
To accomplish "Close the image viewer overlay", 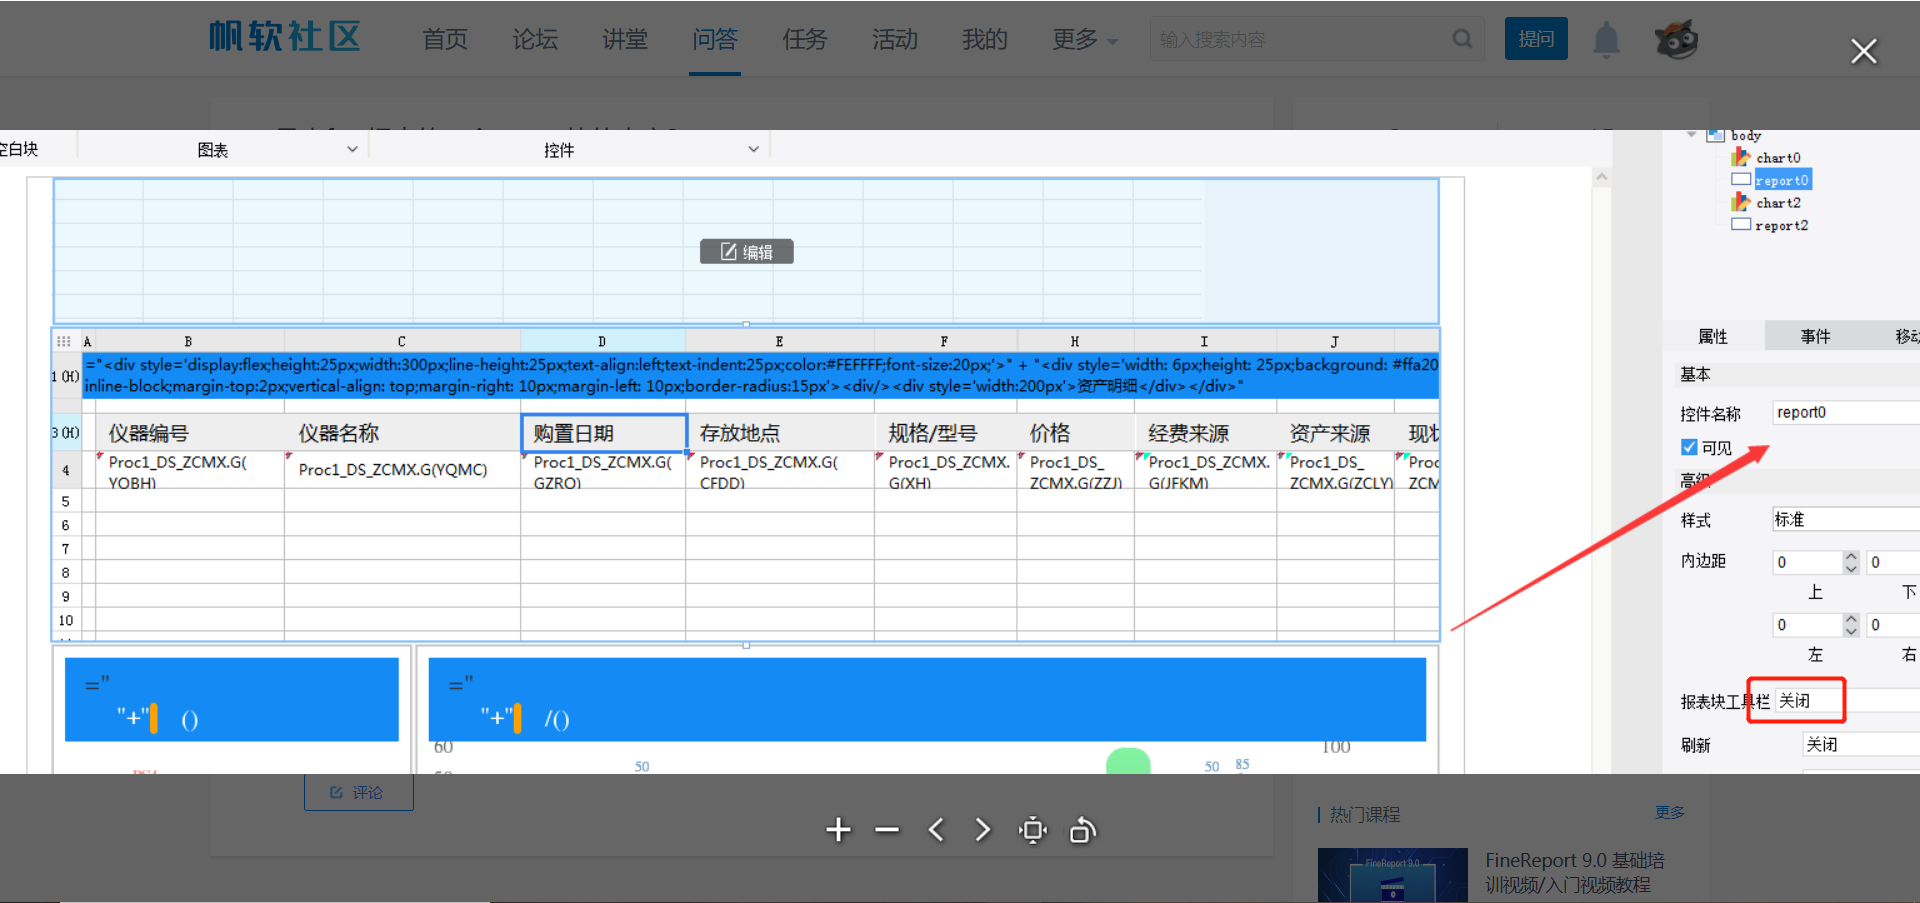I will pos(1864,51).
